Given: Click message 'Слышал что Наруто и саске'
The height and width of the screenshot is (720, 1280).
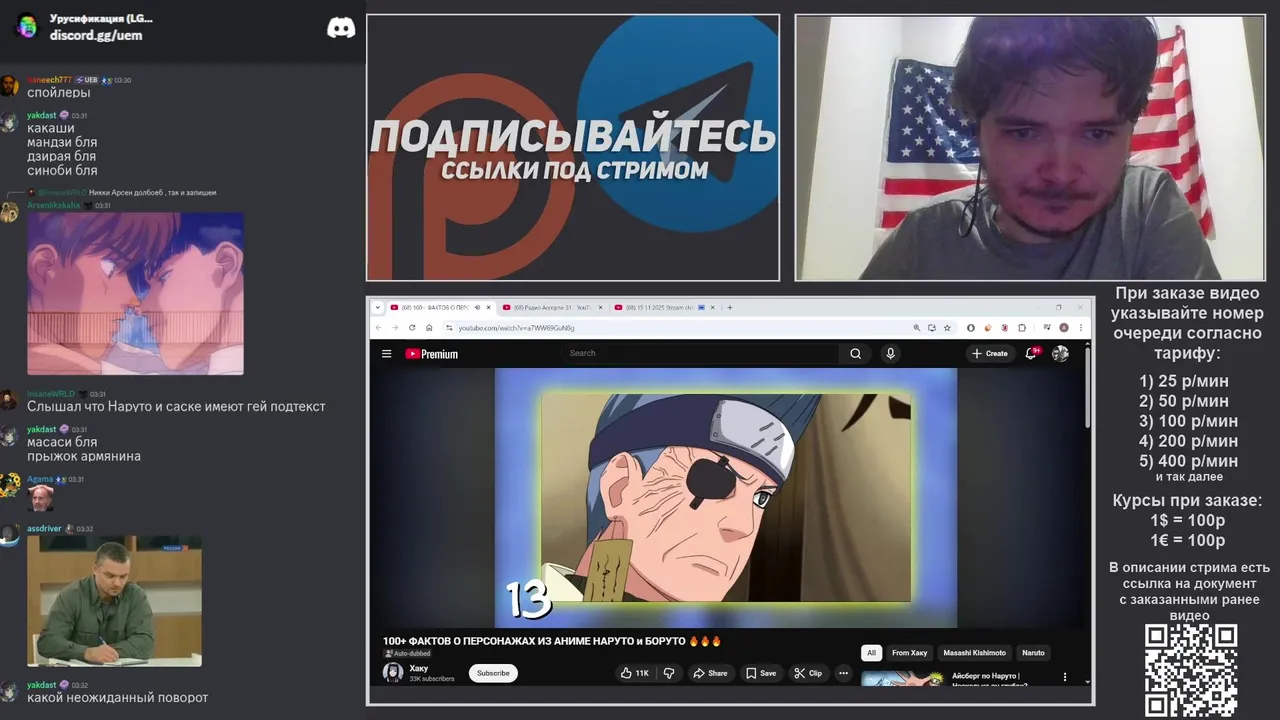Looking at the screenshot, I should [x=176, y=406].
